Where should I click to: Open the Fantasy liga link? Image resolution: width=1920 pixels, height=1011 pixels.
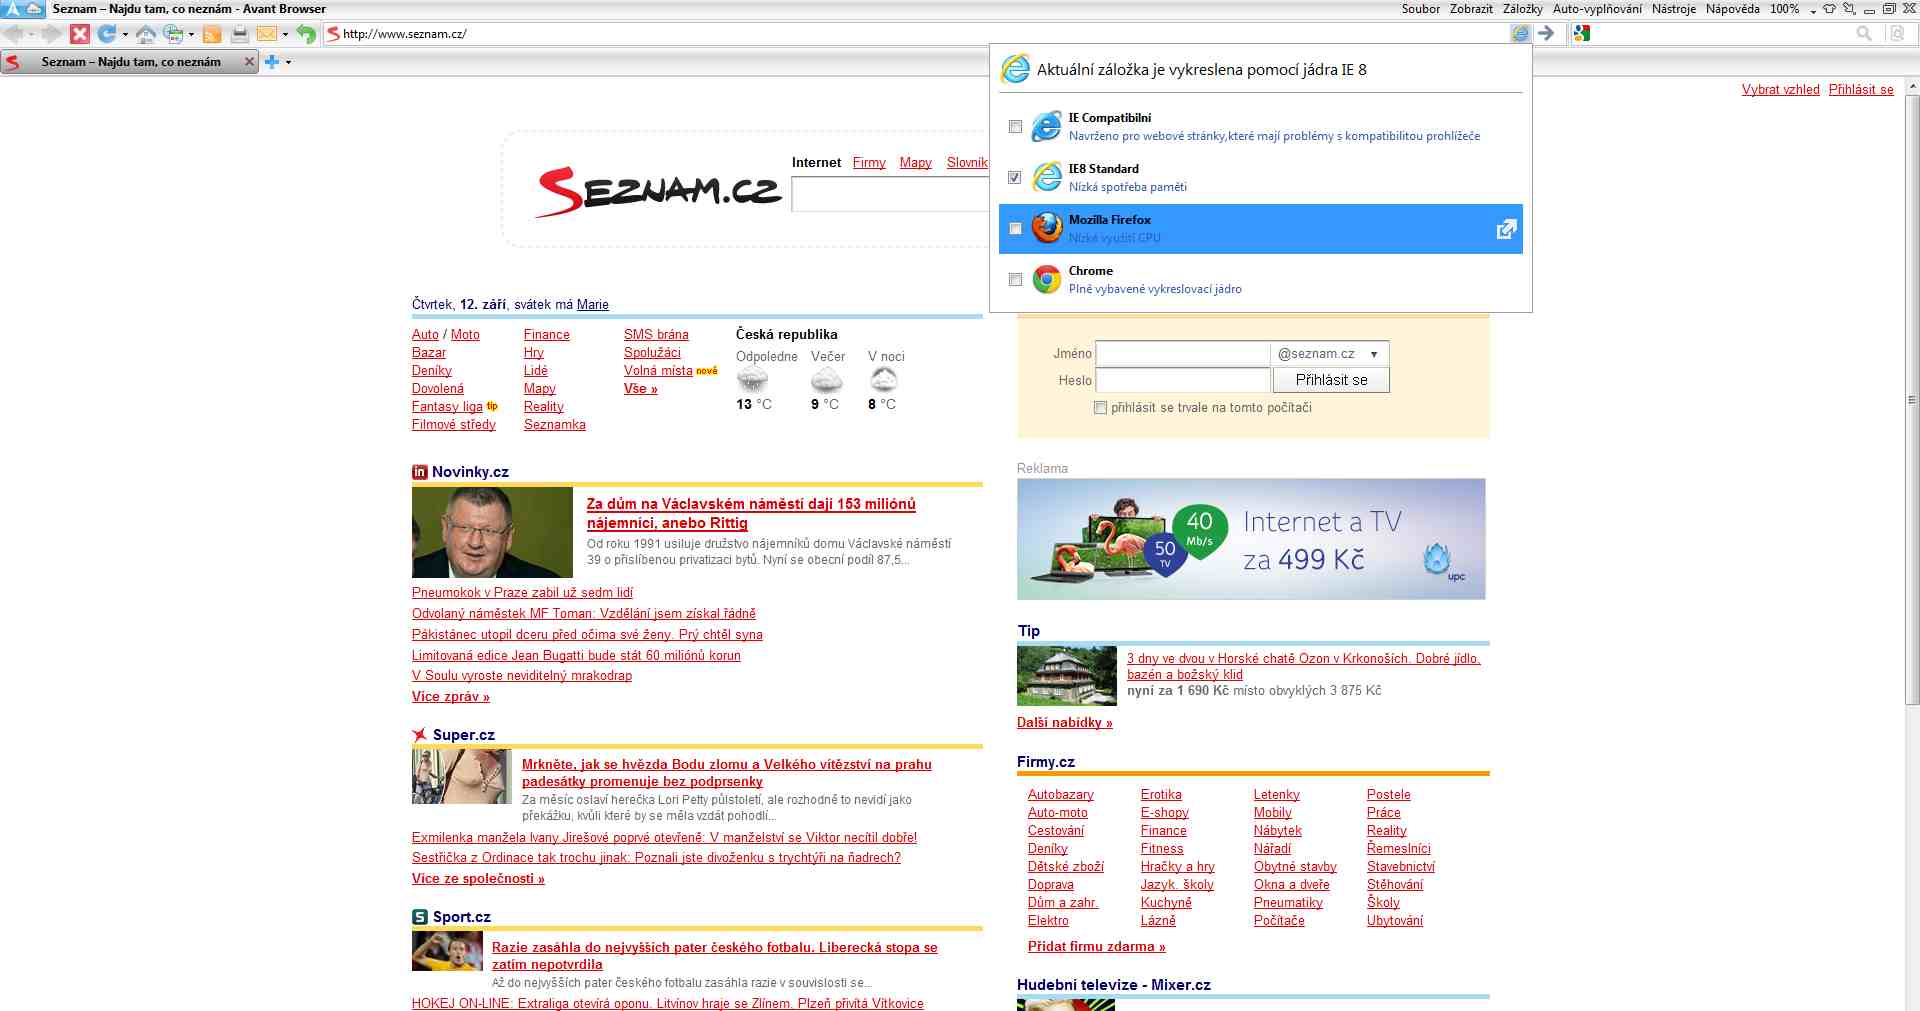coord(447,406)
